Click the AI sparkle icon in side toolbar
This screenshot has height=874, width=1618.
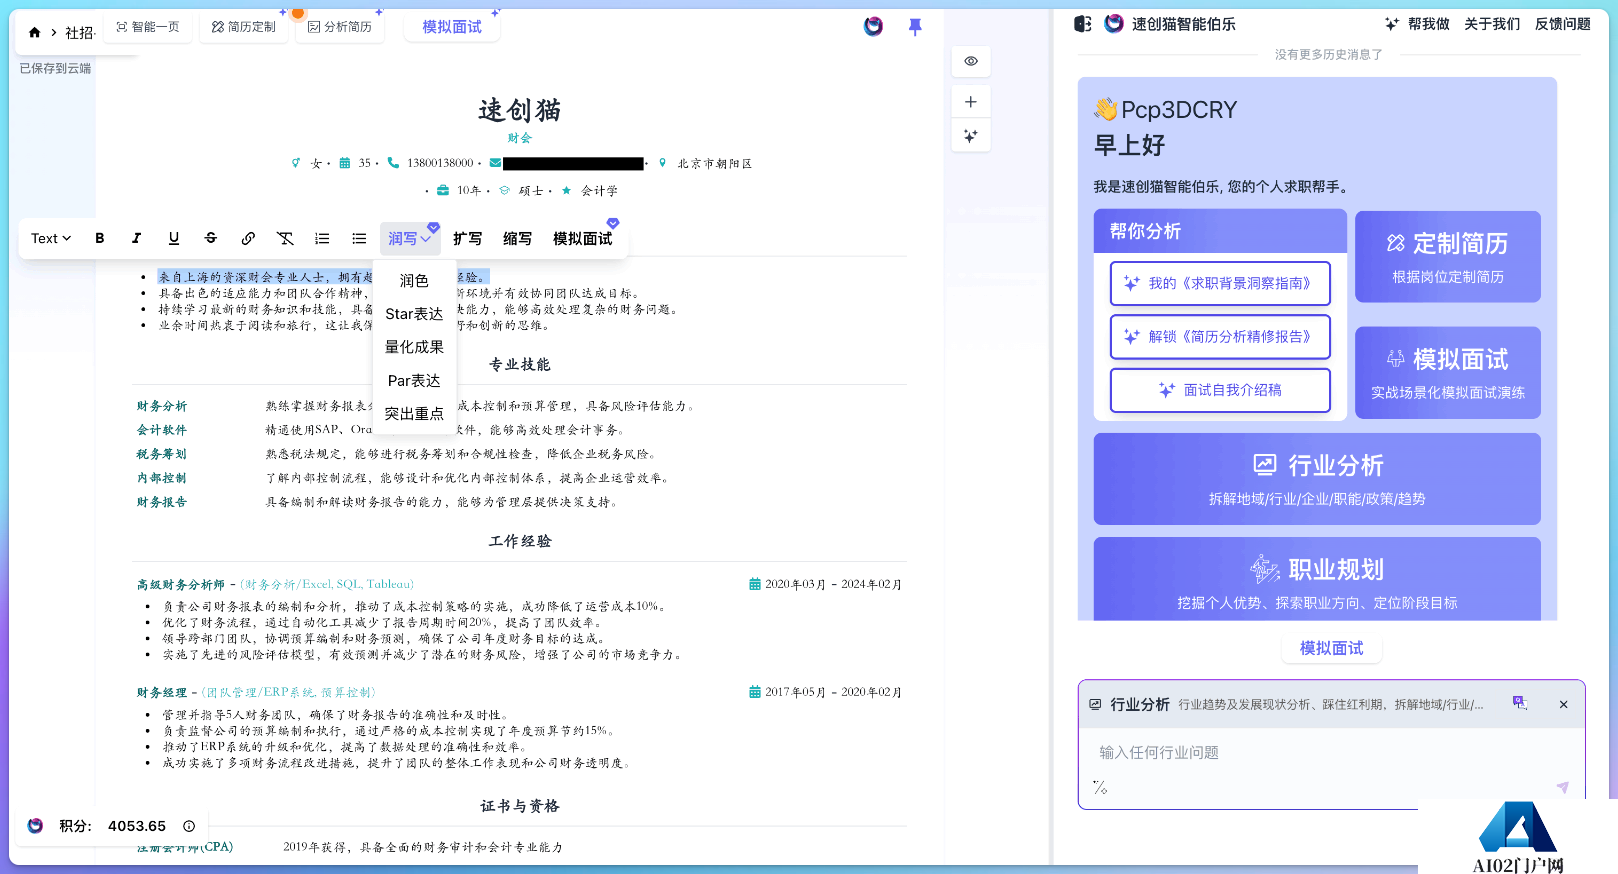pyautogui.click(x=971, y=136)
